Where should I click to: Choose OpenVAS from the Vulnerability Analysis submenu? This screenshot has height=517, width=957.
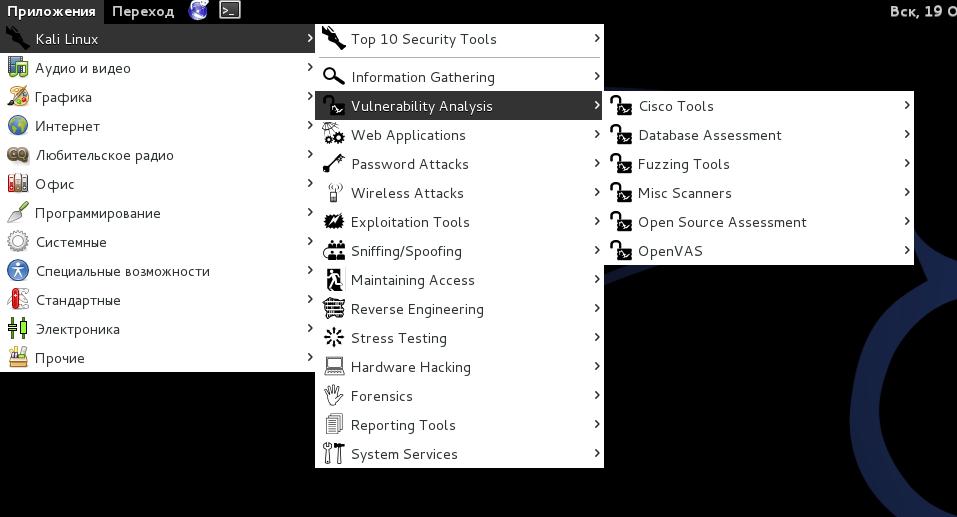pos(670,251)
